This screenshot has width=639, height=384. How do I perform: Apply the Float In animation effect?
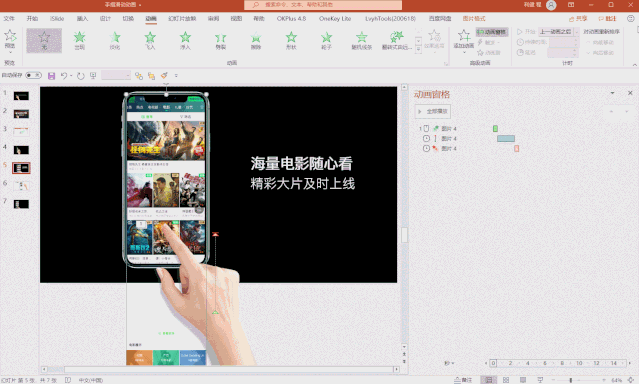click(x=185, y=40)
